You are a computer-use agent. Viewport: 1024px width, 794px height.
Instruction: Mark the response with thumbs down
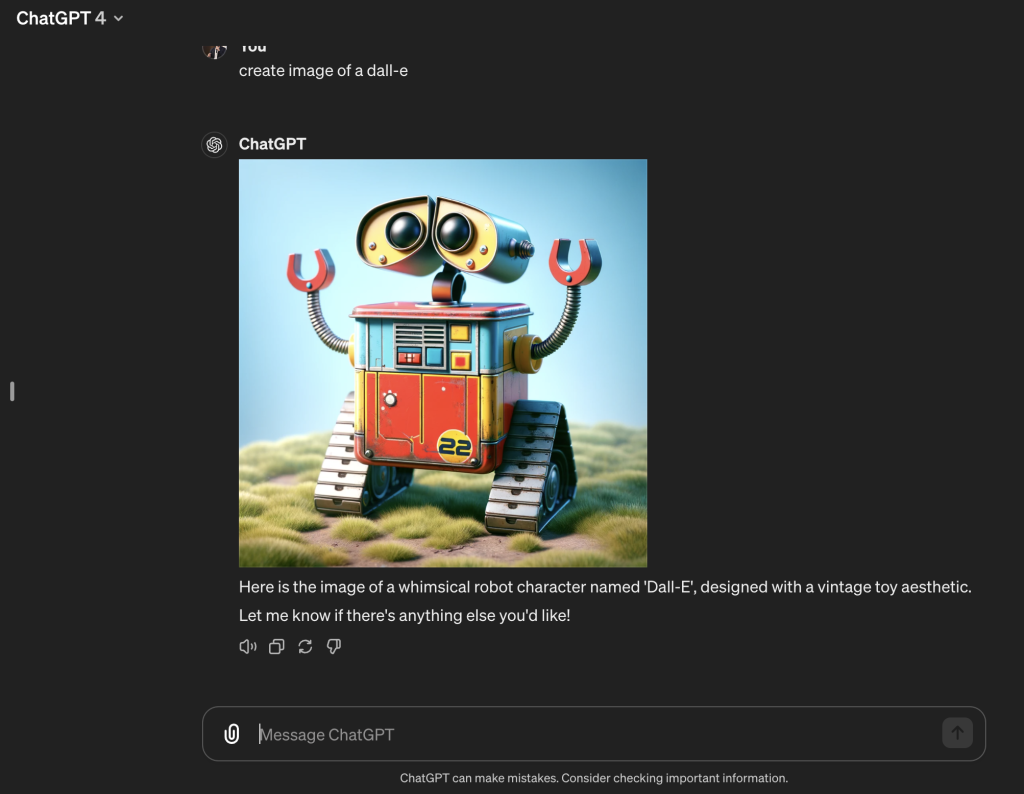point(334,647)
